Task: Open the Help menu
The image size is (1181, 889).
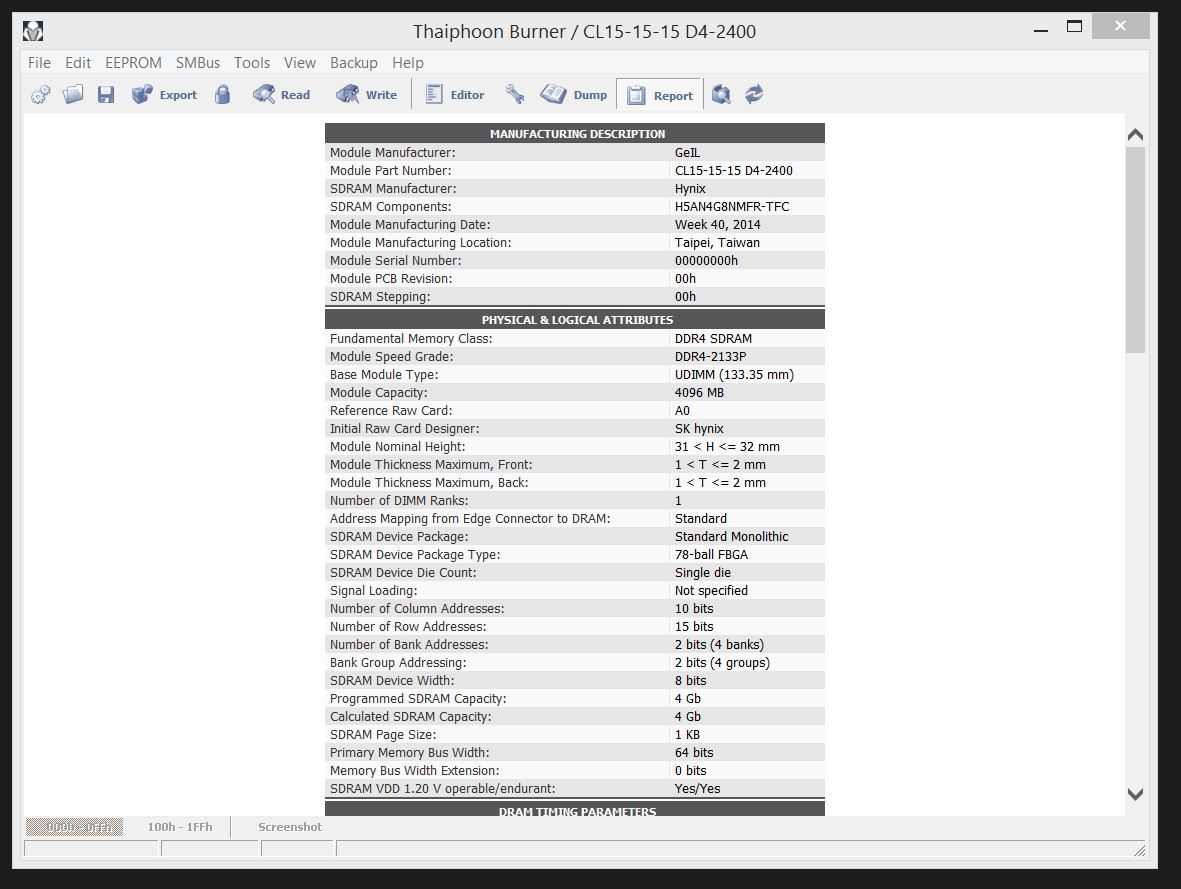Action: point(407,63)
